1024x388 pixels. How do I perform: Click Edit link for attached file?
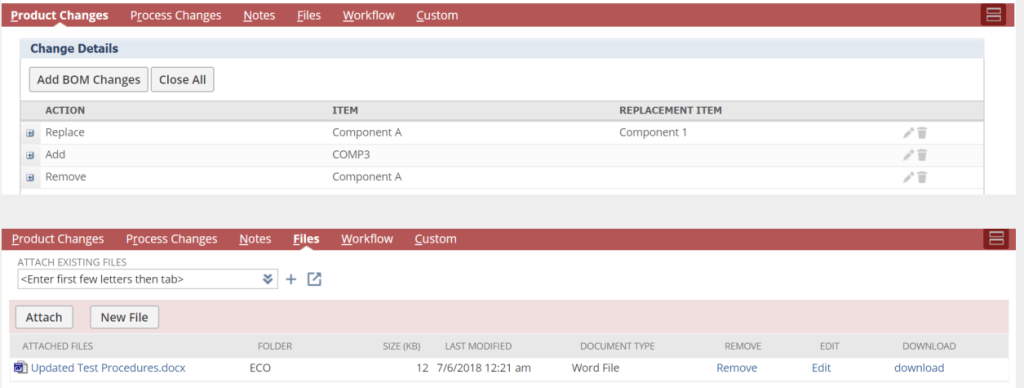821,368
